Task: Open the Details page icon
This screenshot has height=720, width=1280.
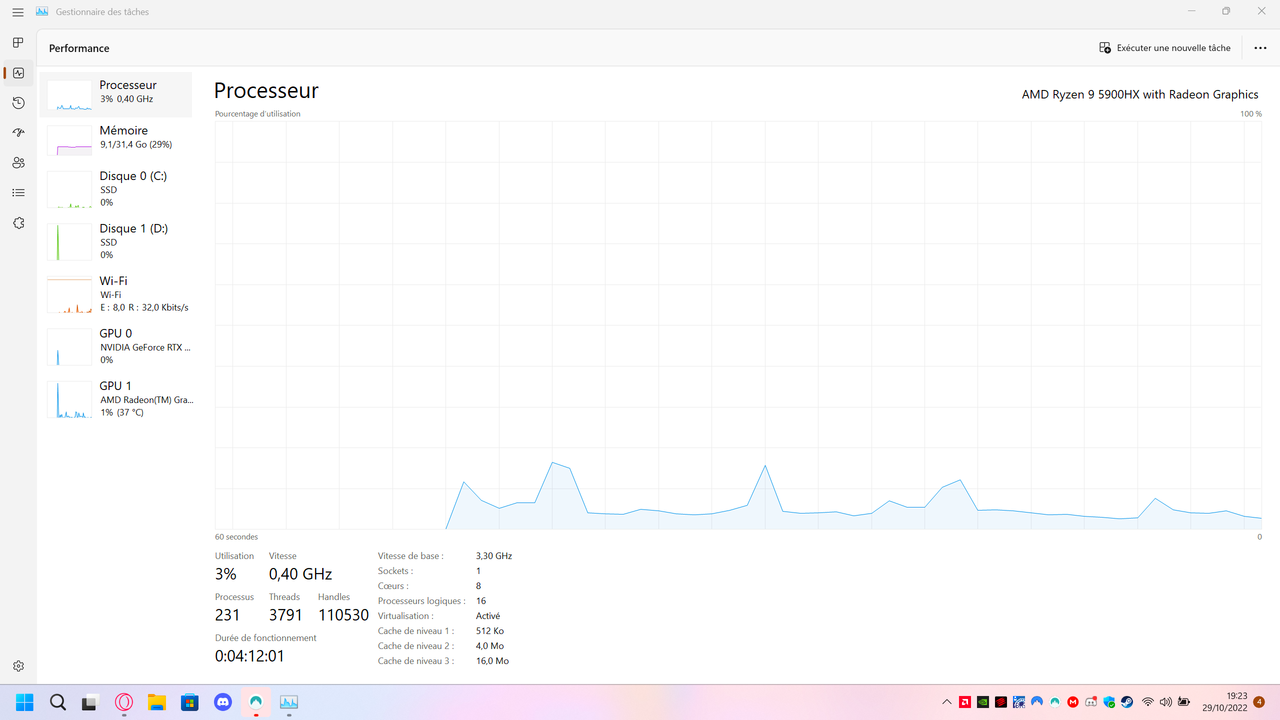Action: (x=18, y=193)
